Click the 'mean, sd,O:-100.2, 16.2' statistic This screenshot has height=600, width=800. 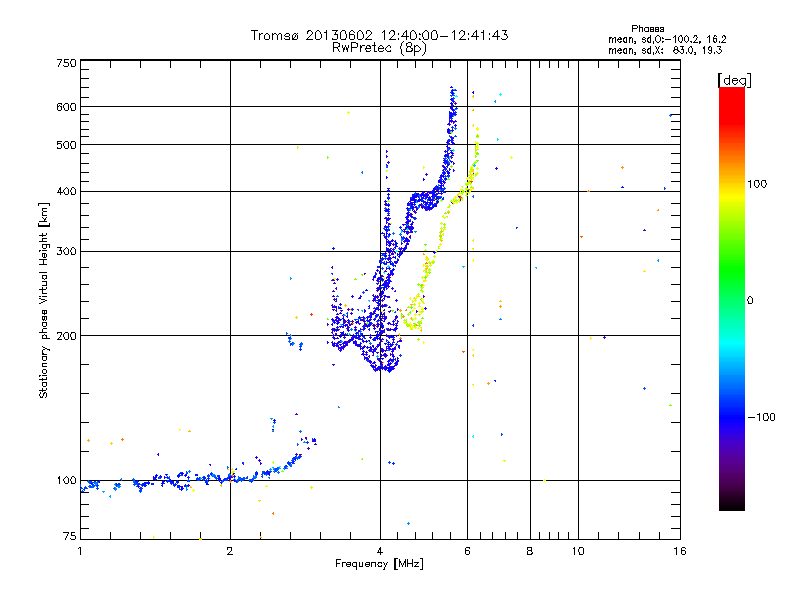[x=667, y=39]
